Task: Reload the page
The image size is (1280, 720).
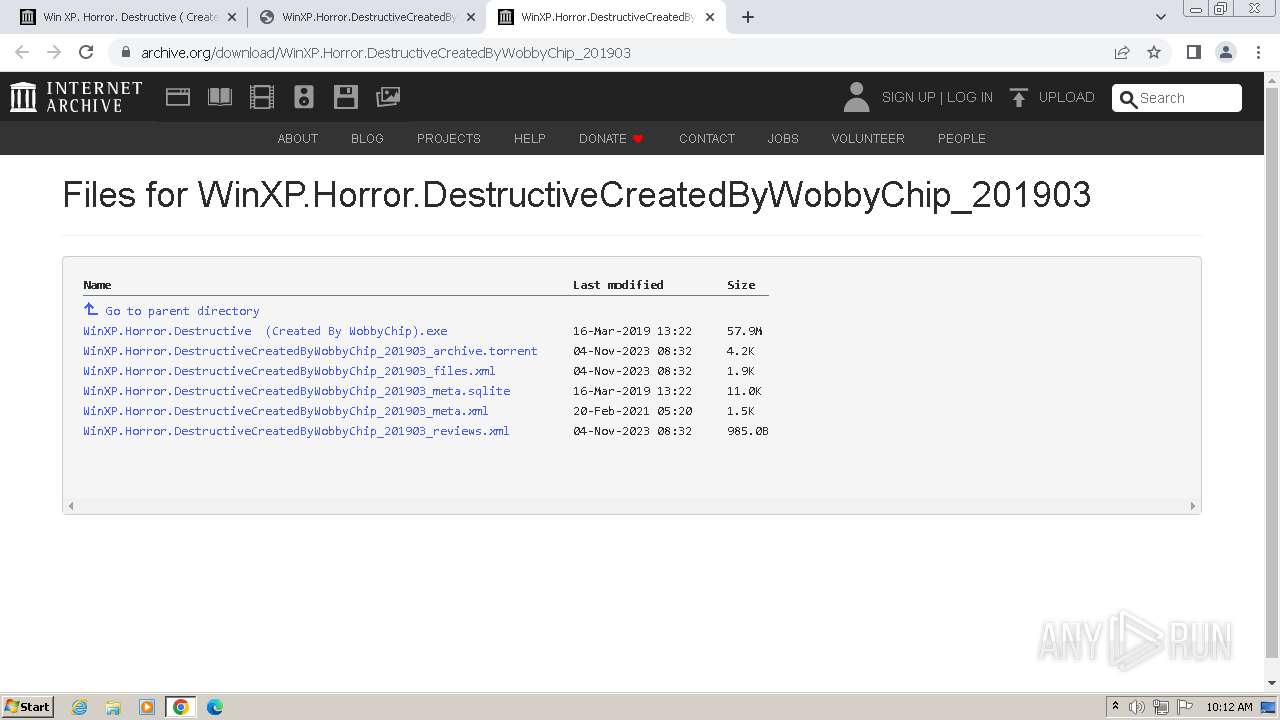Action: (x=86, y=52)
